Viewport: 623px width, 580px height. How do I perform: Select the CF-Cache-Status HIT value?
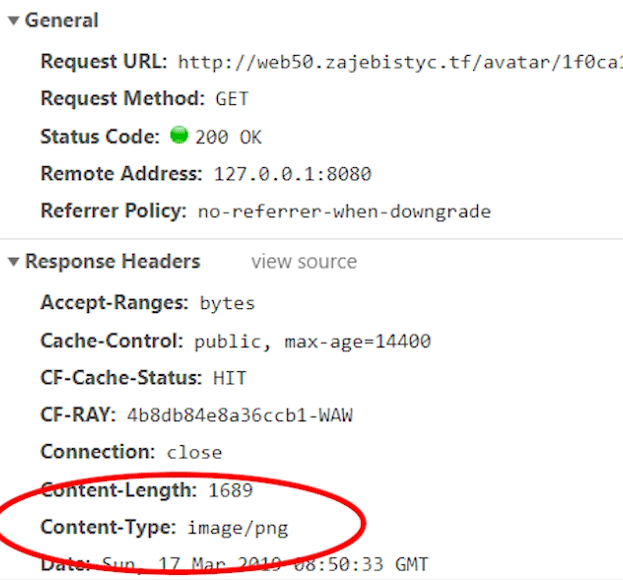pyautogui.click(x=230, y=378)
